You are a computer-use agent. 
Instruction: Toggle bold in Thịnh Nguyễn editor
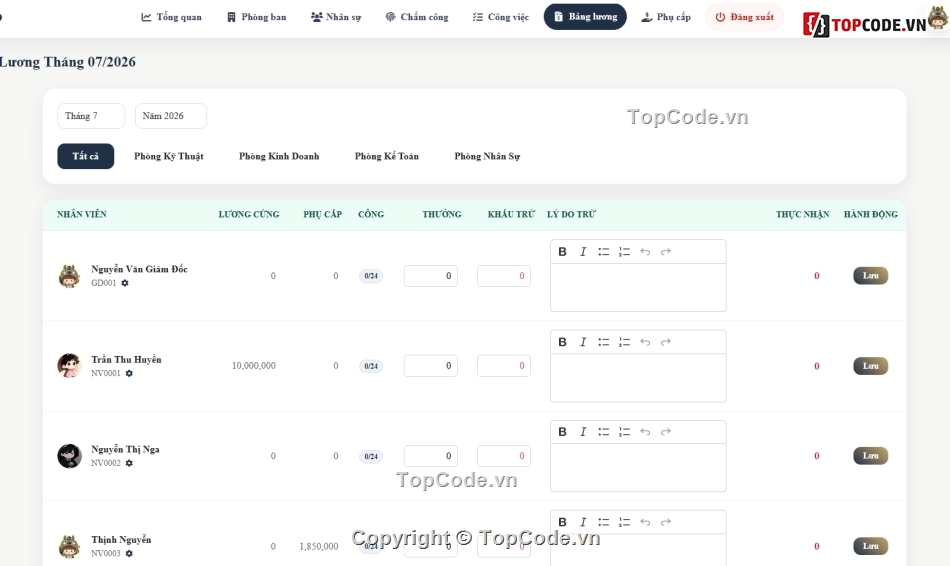562,522
